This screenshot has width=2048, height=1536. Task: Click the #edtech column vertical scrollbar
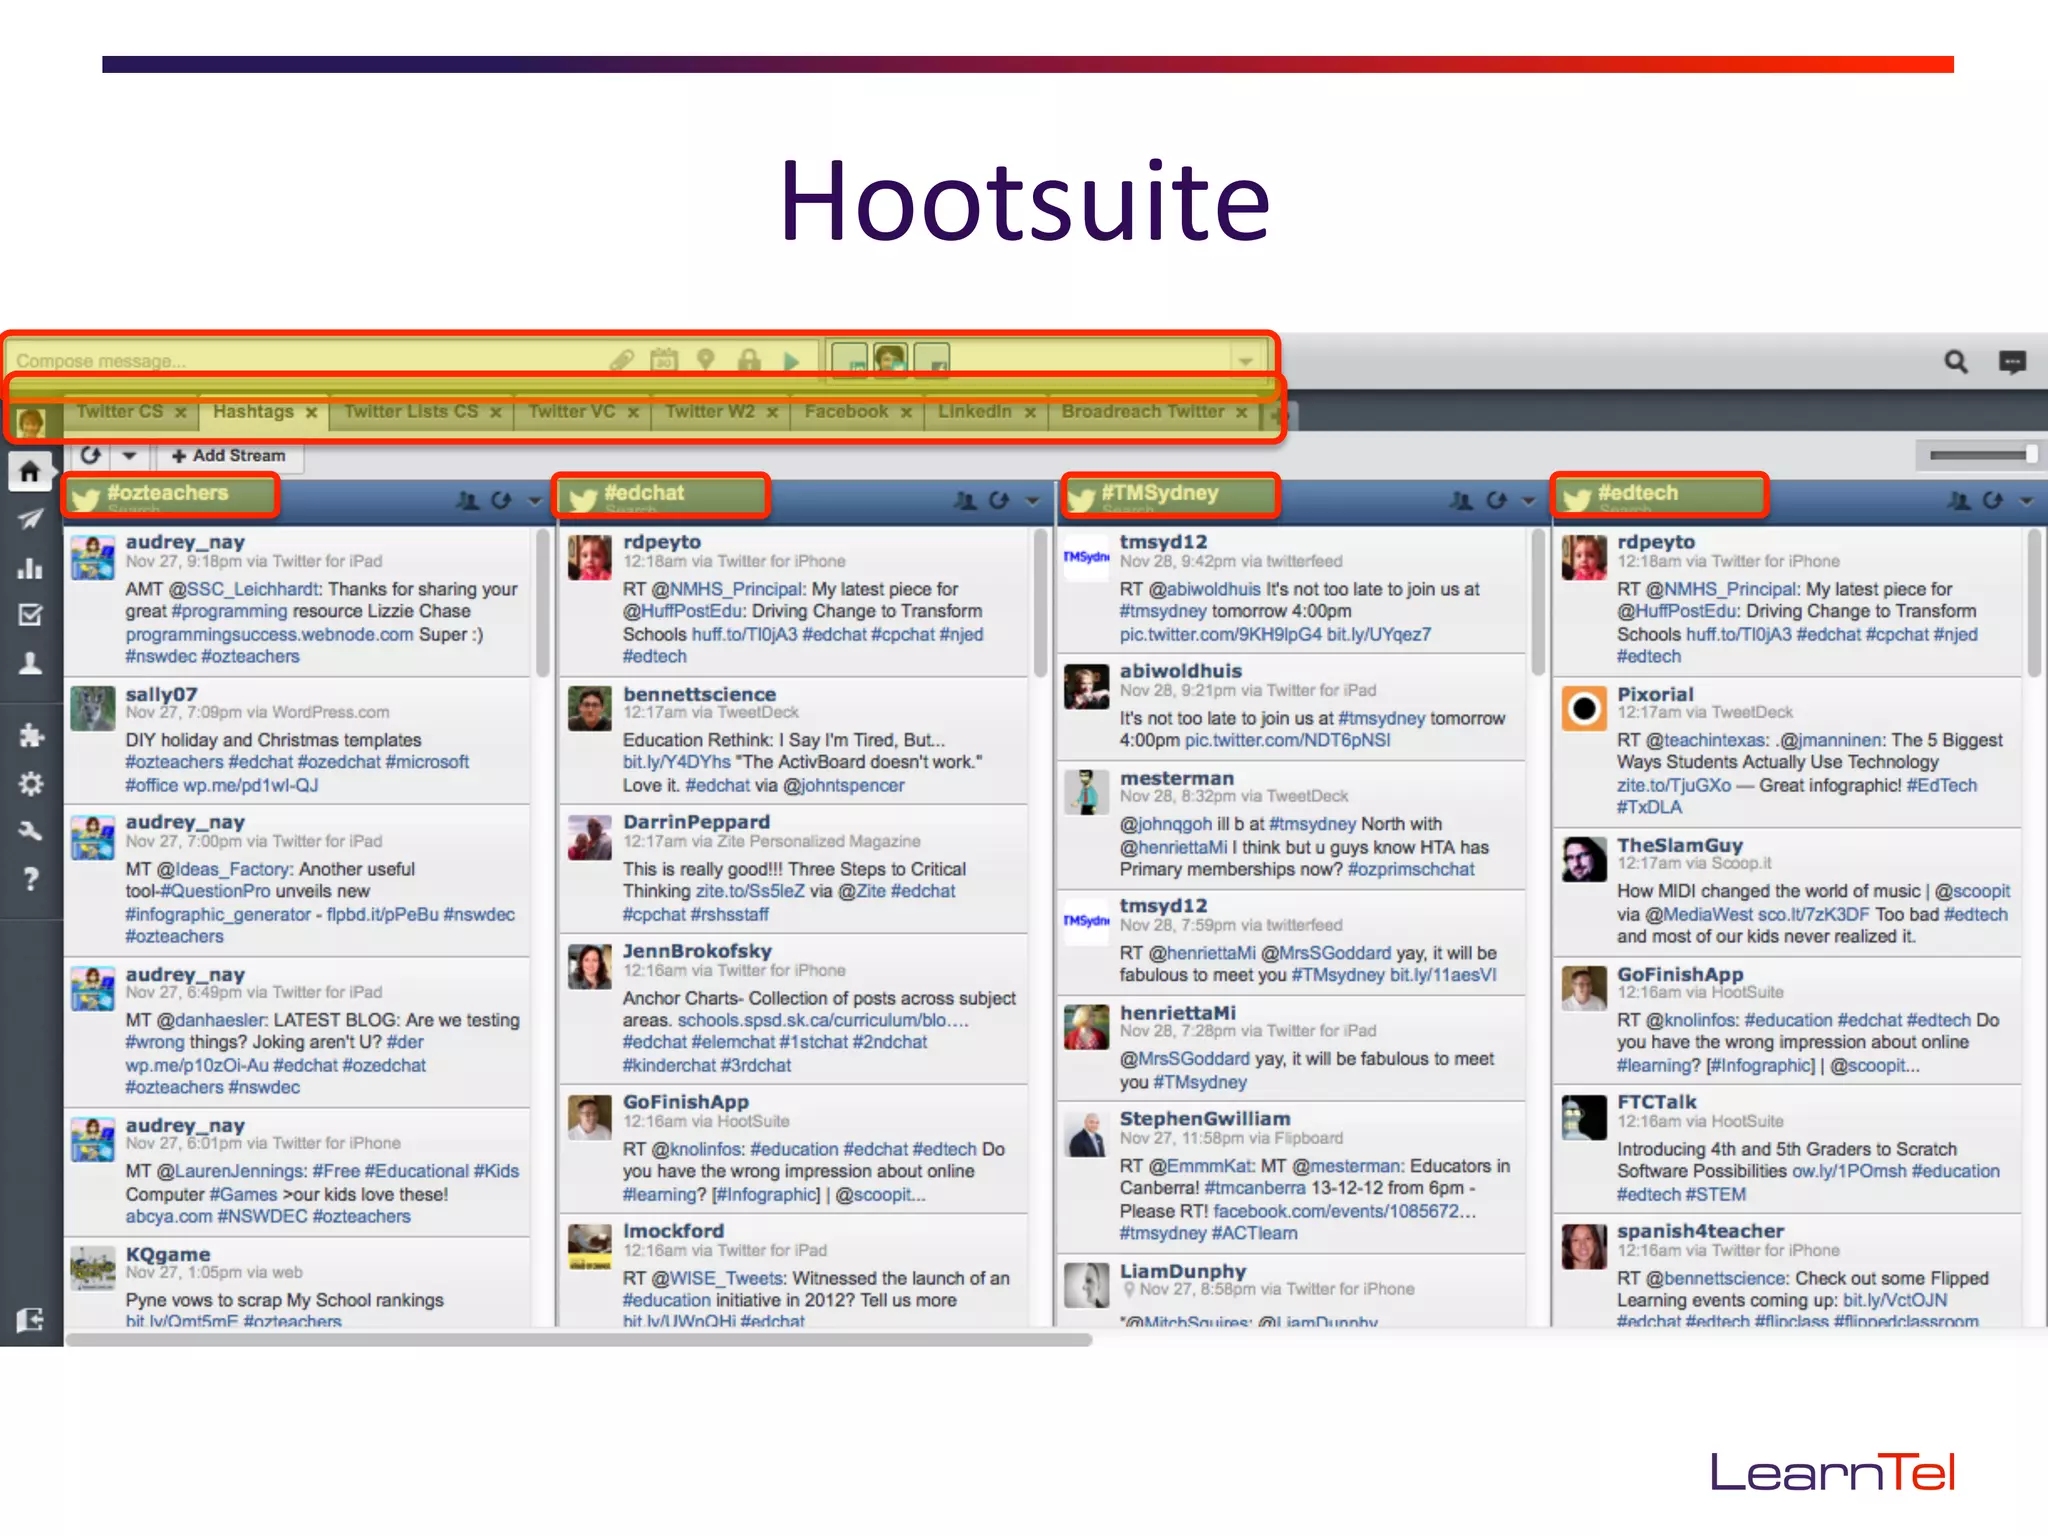tap(2034, 603)
